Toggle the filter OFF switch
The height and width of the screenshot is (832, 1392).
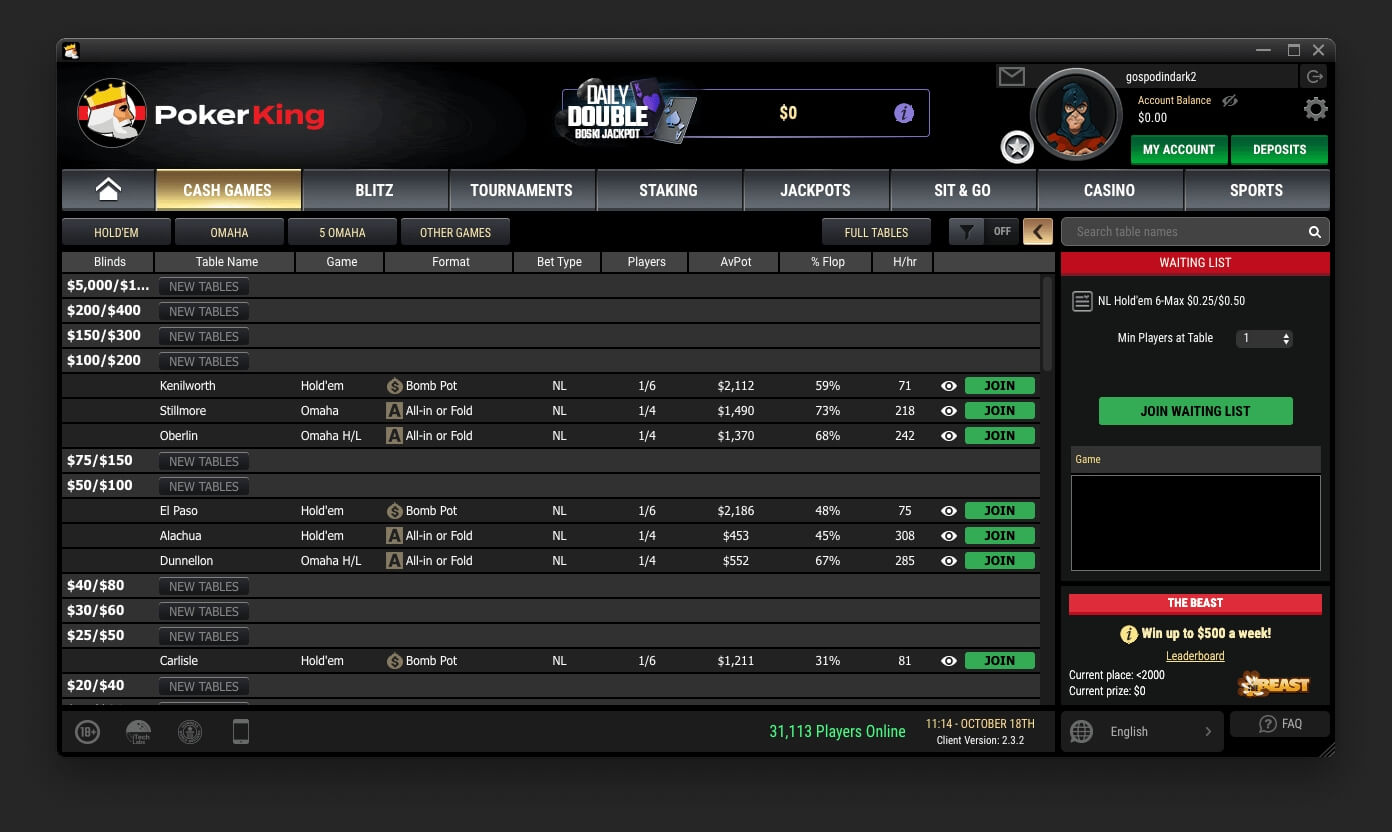[1001, 232]
